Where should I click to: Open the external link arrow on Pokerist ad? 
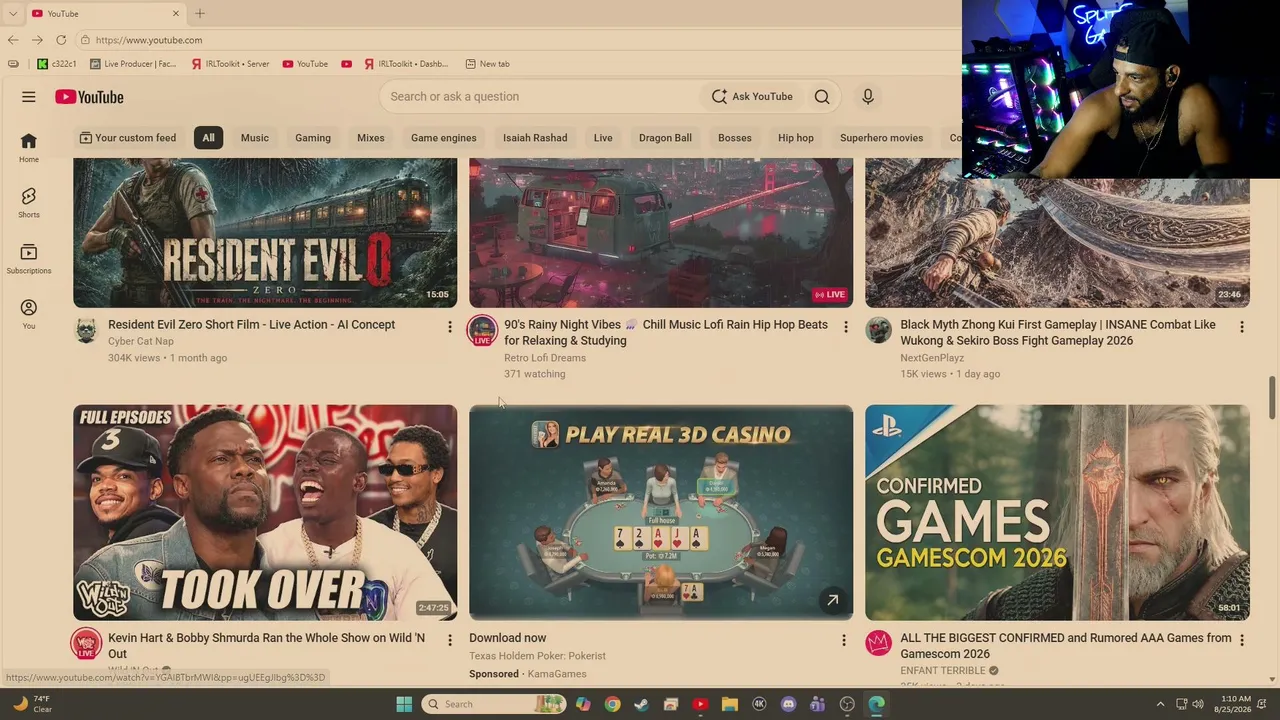(x=832, y=600)
